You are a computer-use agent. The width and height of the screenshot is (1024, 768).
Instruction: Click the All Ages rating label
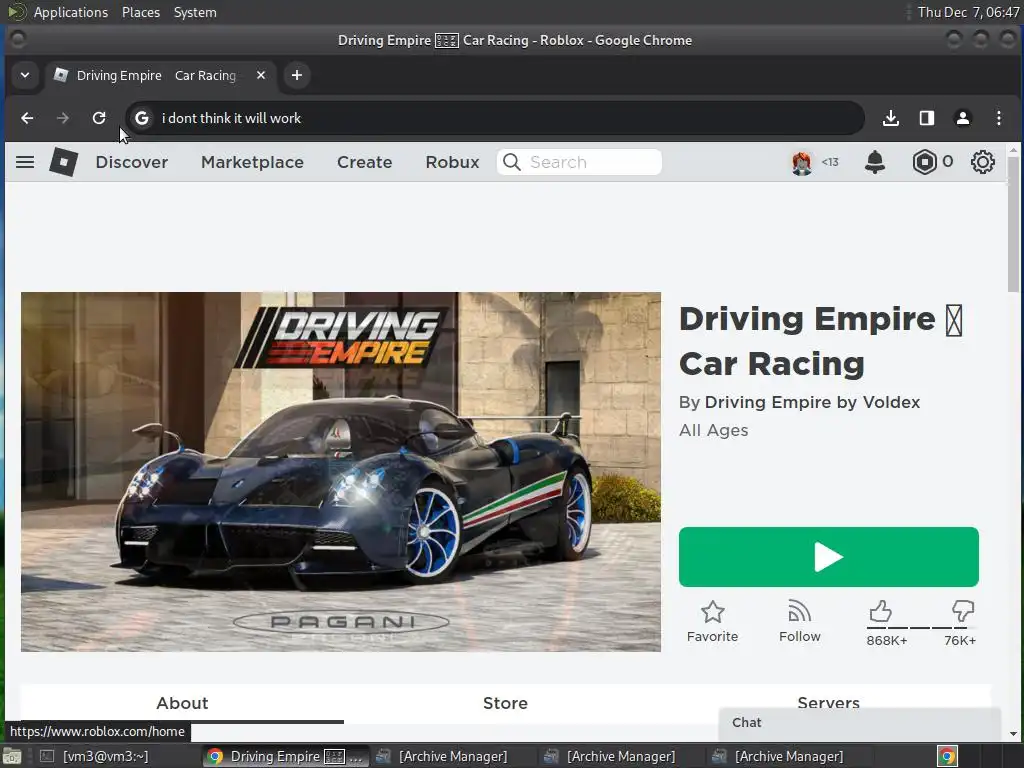[713, 430]
